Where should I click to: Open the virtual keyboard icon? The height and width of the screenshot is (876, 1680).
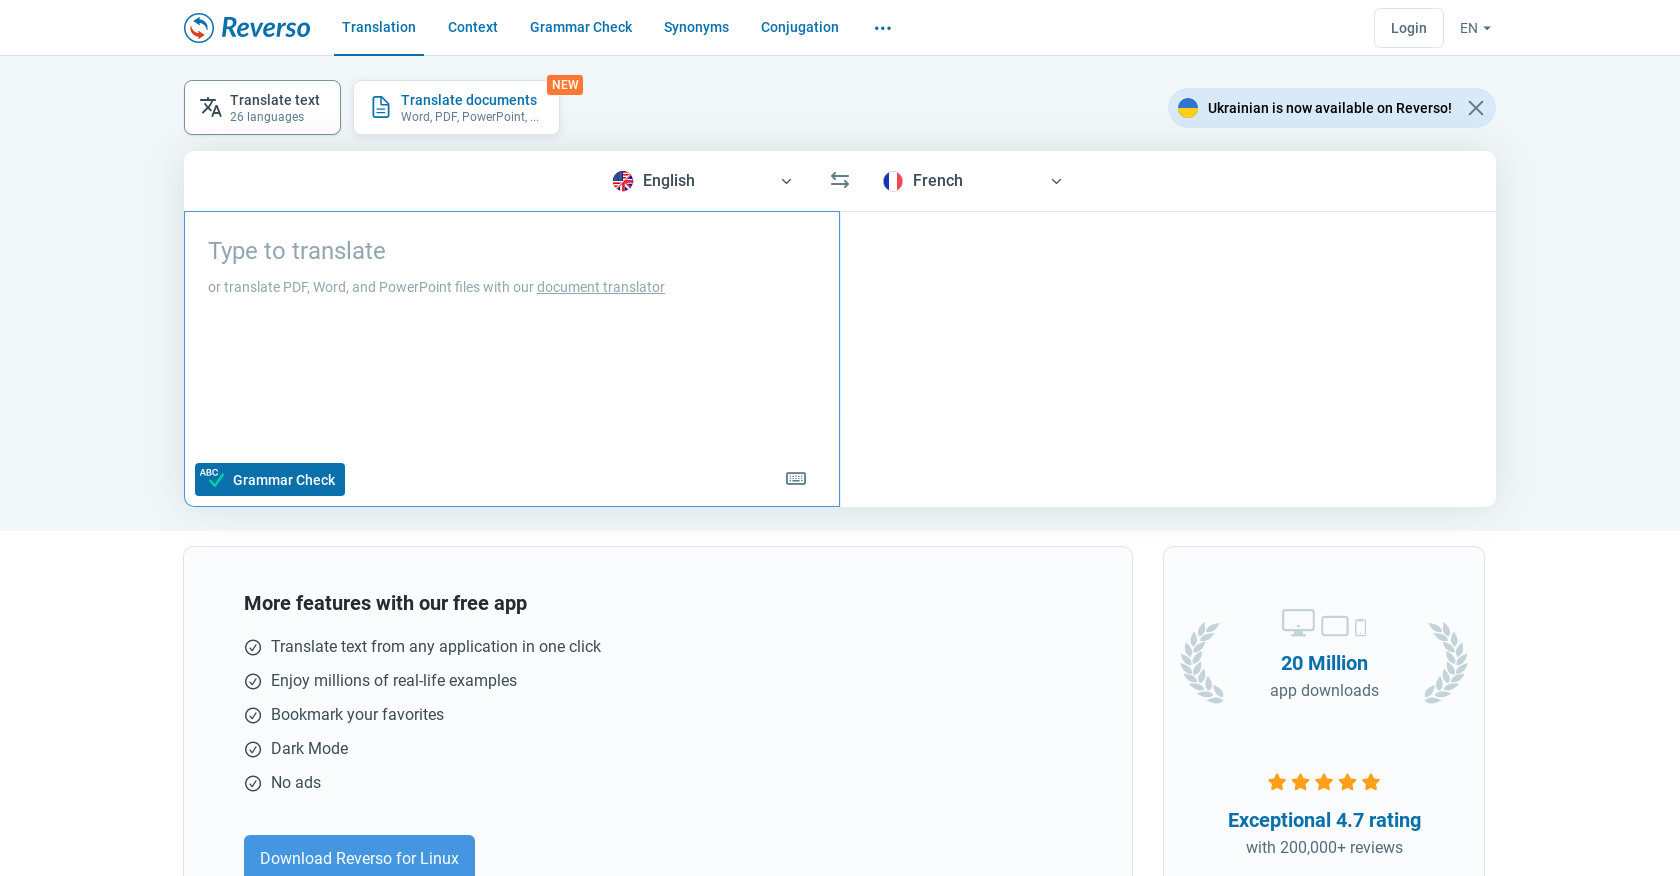click(x=796, y=479)
